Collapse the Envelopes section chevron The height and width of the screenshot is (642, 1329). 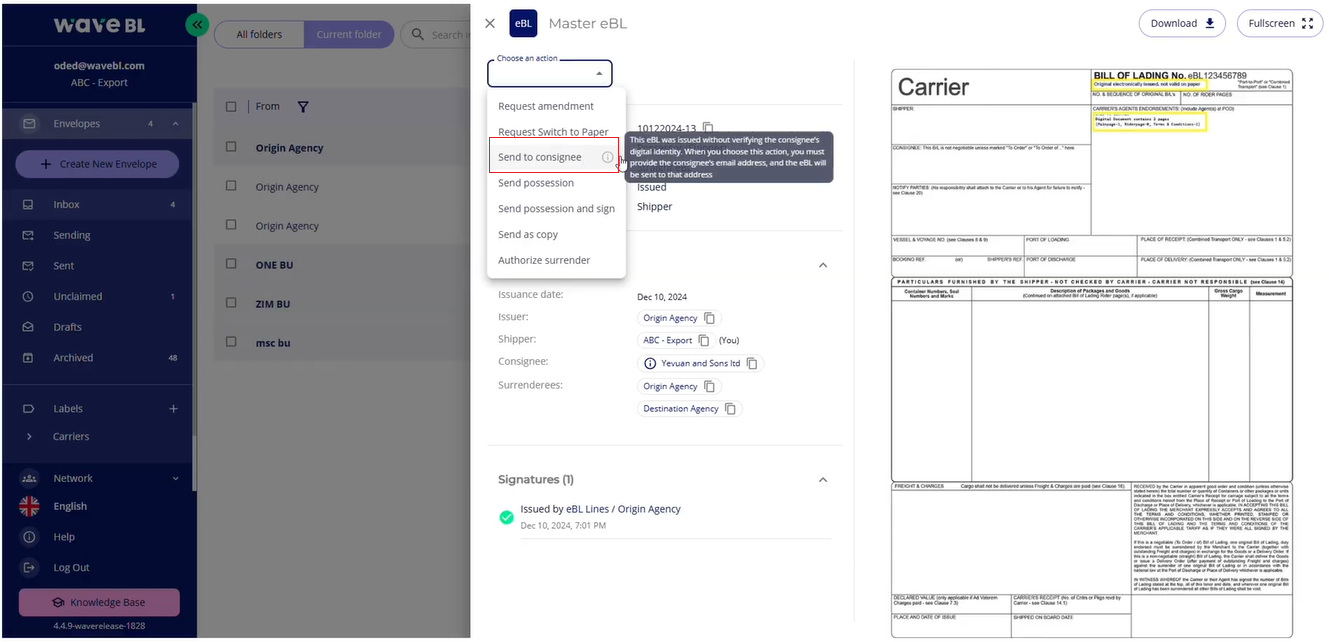(x=175, y=124)
